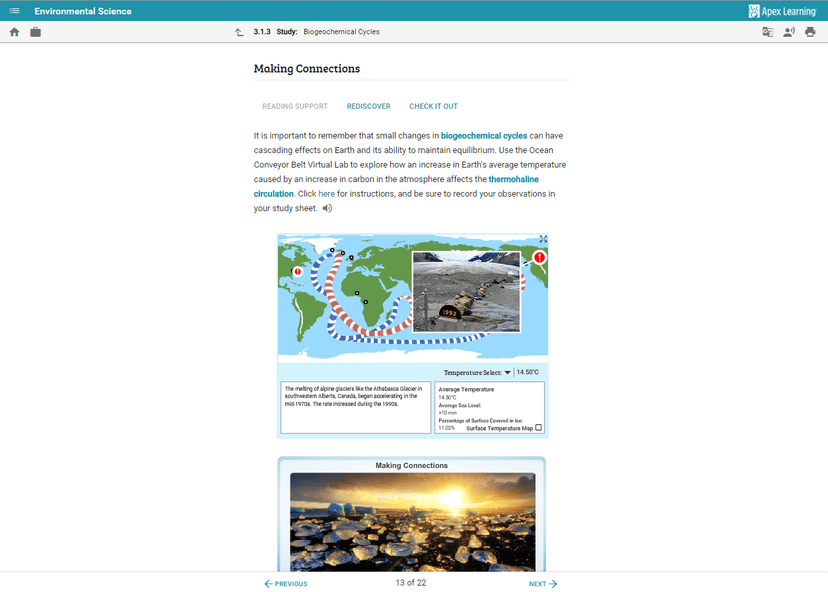The image size is (828, 592).
Task: Switch to the REDISCOVER tab
Action: [x=369, y=106]
